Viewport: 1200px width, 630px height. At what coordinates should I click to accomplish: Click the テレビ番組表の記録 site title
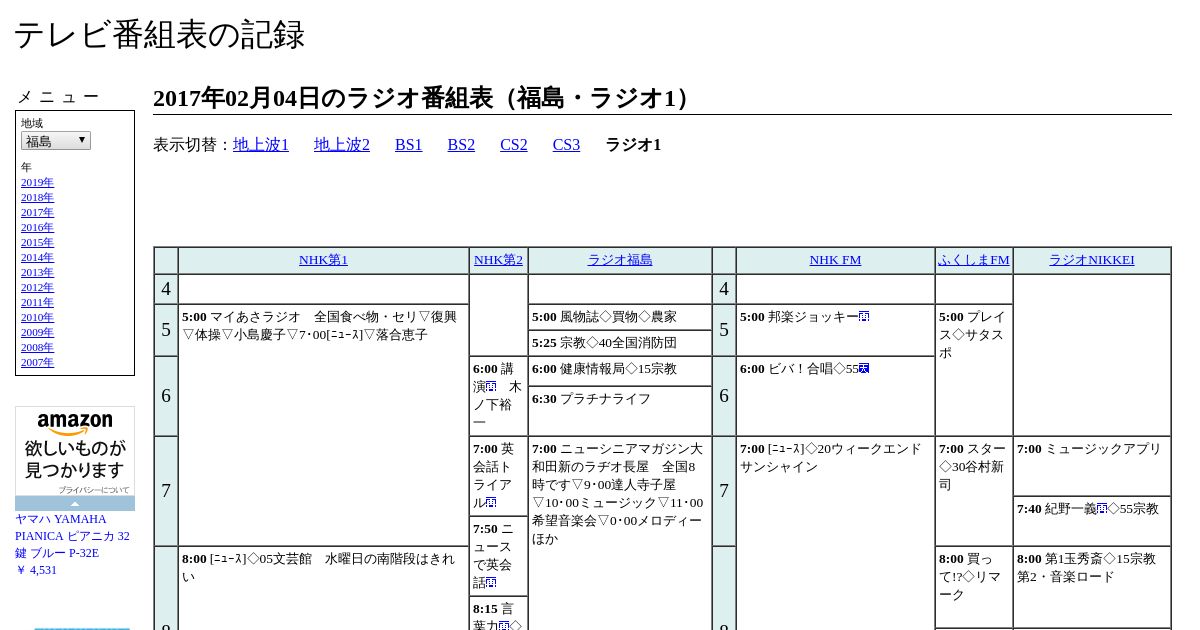tap(159, 35)
